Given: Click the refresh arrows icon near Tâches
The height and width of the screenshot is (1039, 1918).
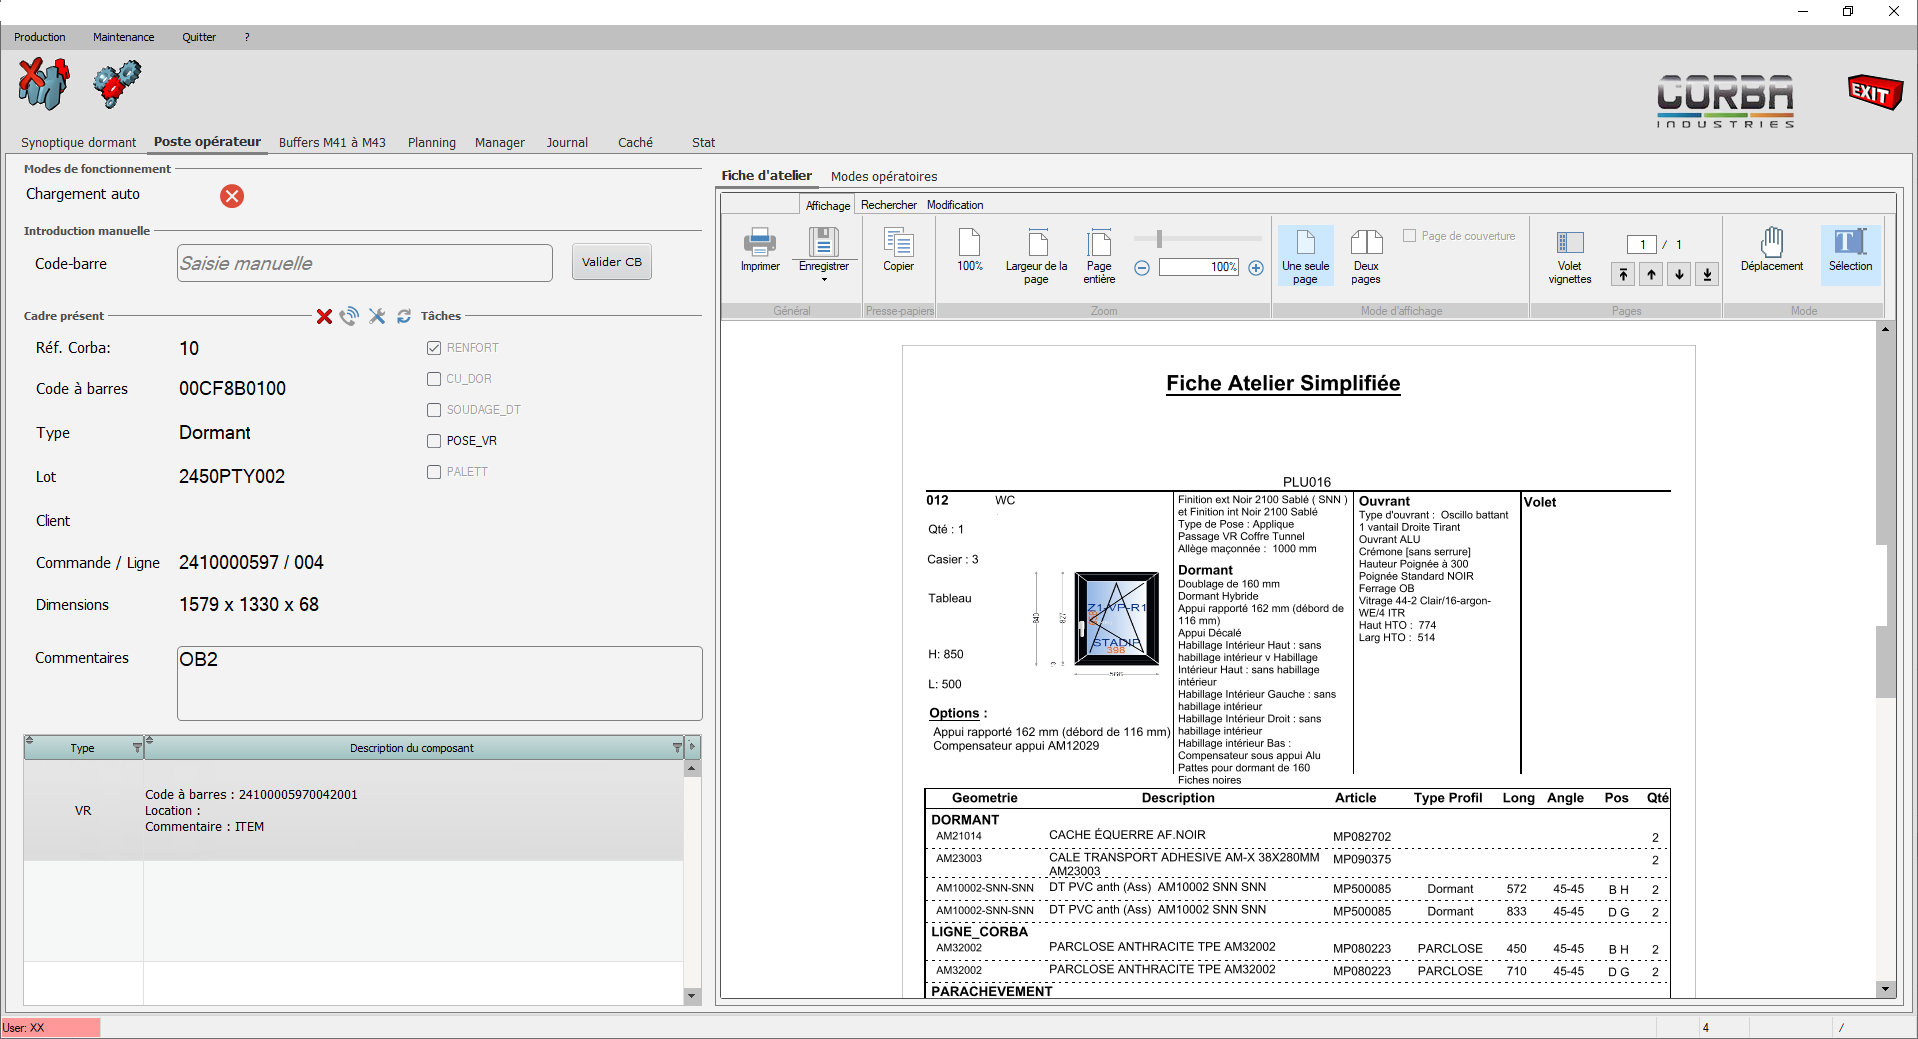Looking at the screenshot, I should point(404,316).
